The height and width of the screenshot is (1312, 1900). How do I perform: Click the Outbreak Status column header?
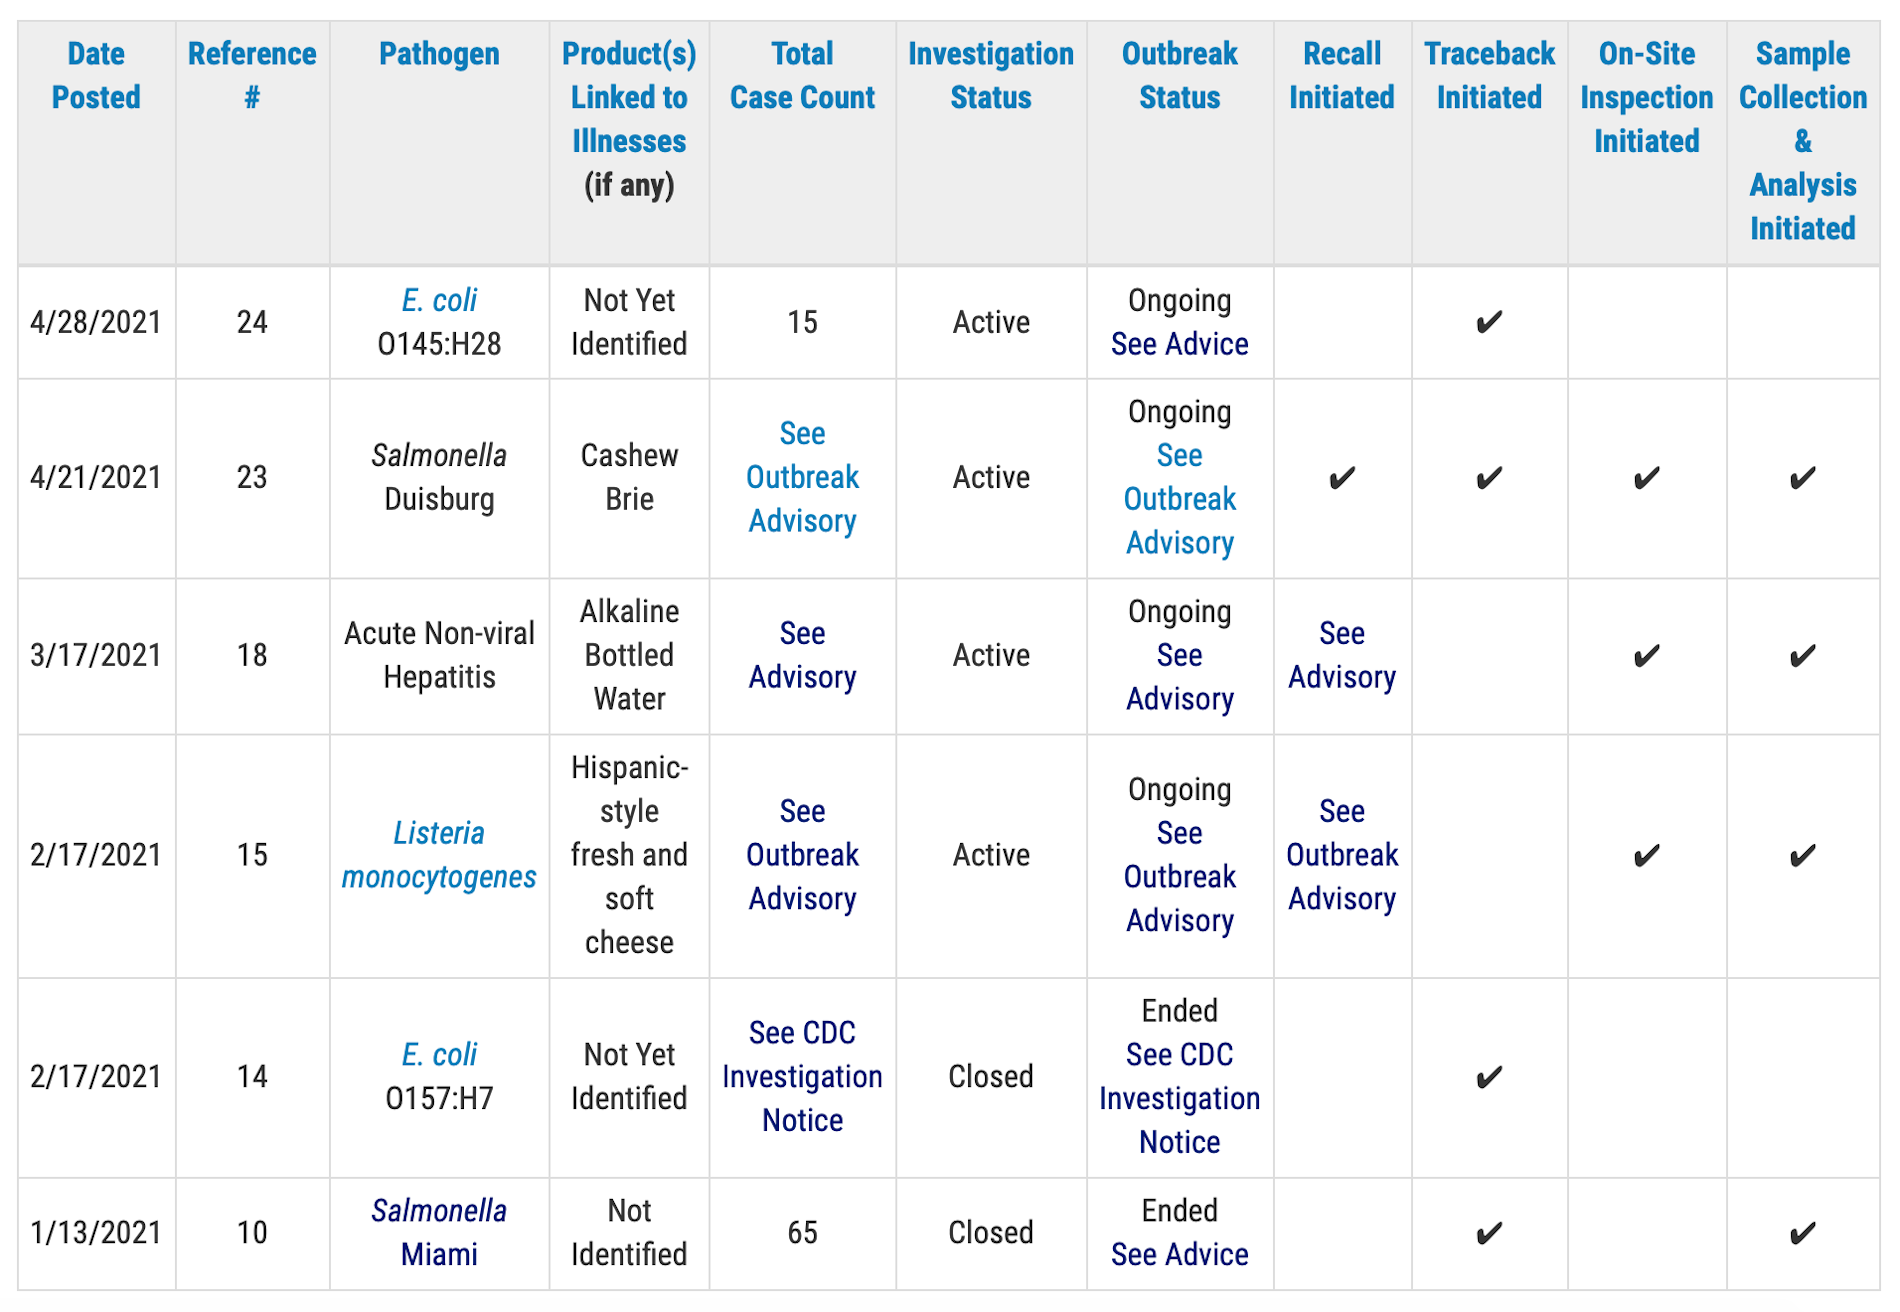click(x=1179, y=75)
